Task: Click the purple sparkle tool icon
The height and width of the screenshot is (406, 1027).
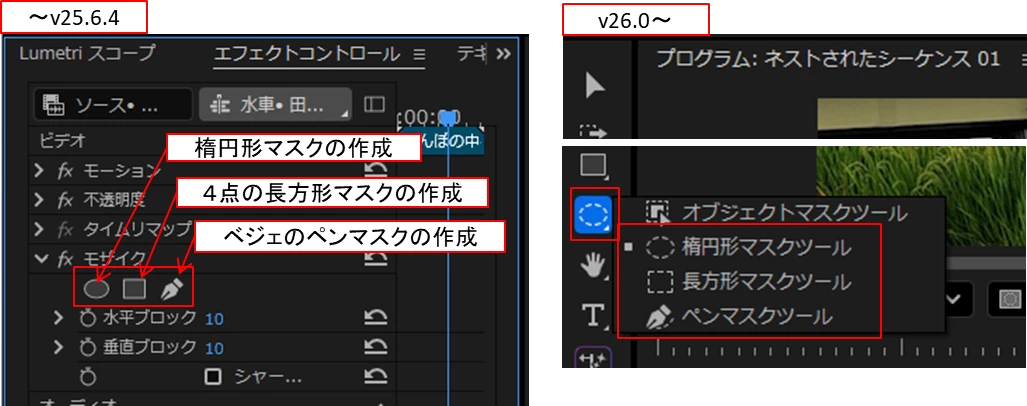Action: point(593,358)
